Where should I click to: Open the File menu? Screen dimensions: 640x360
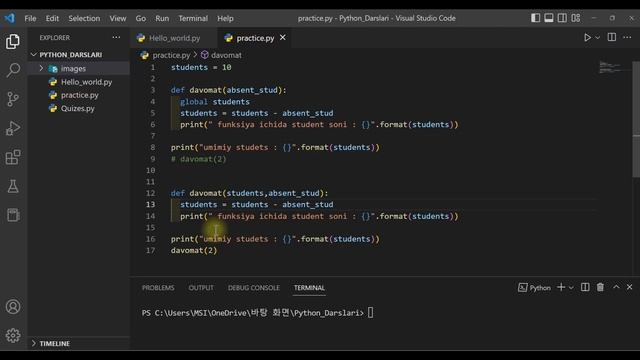pyautogui.click(x=30, y=18)
